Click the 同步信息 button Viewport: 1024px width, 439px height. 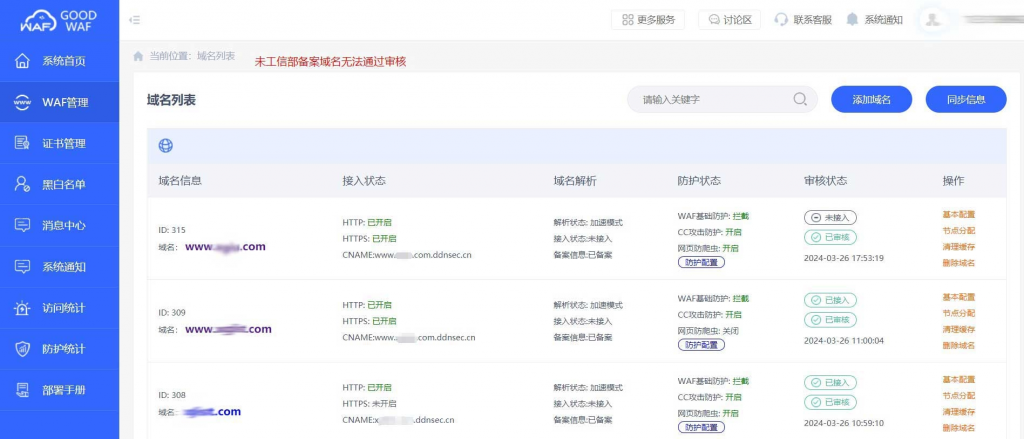point(966,99)
